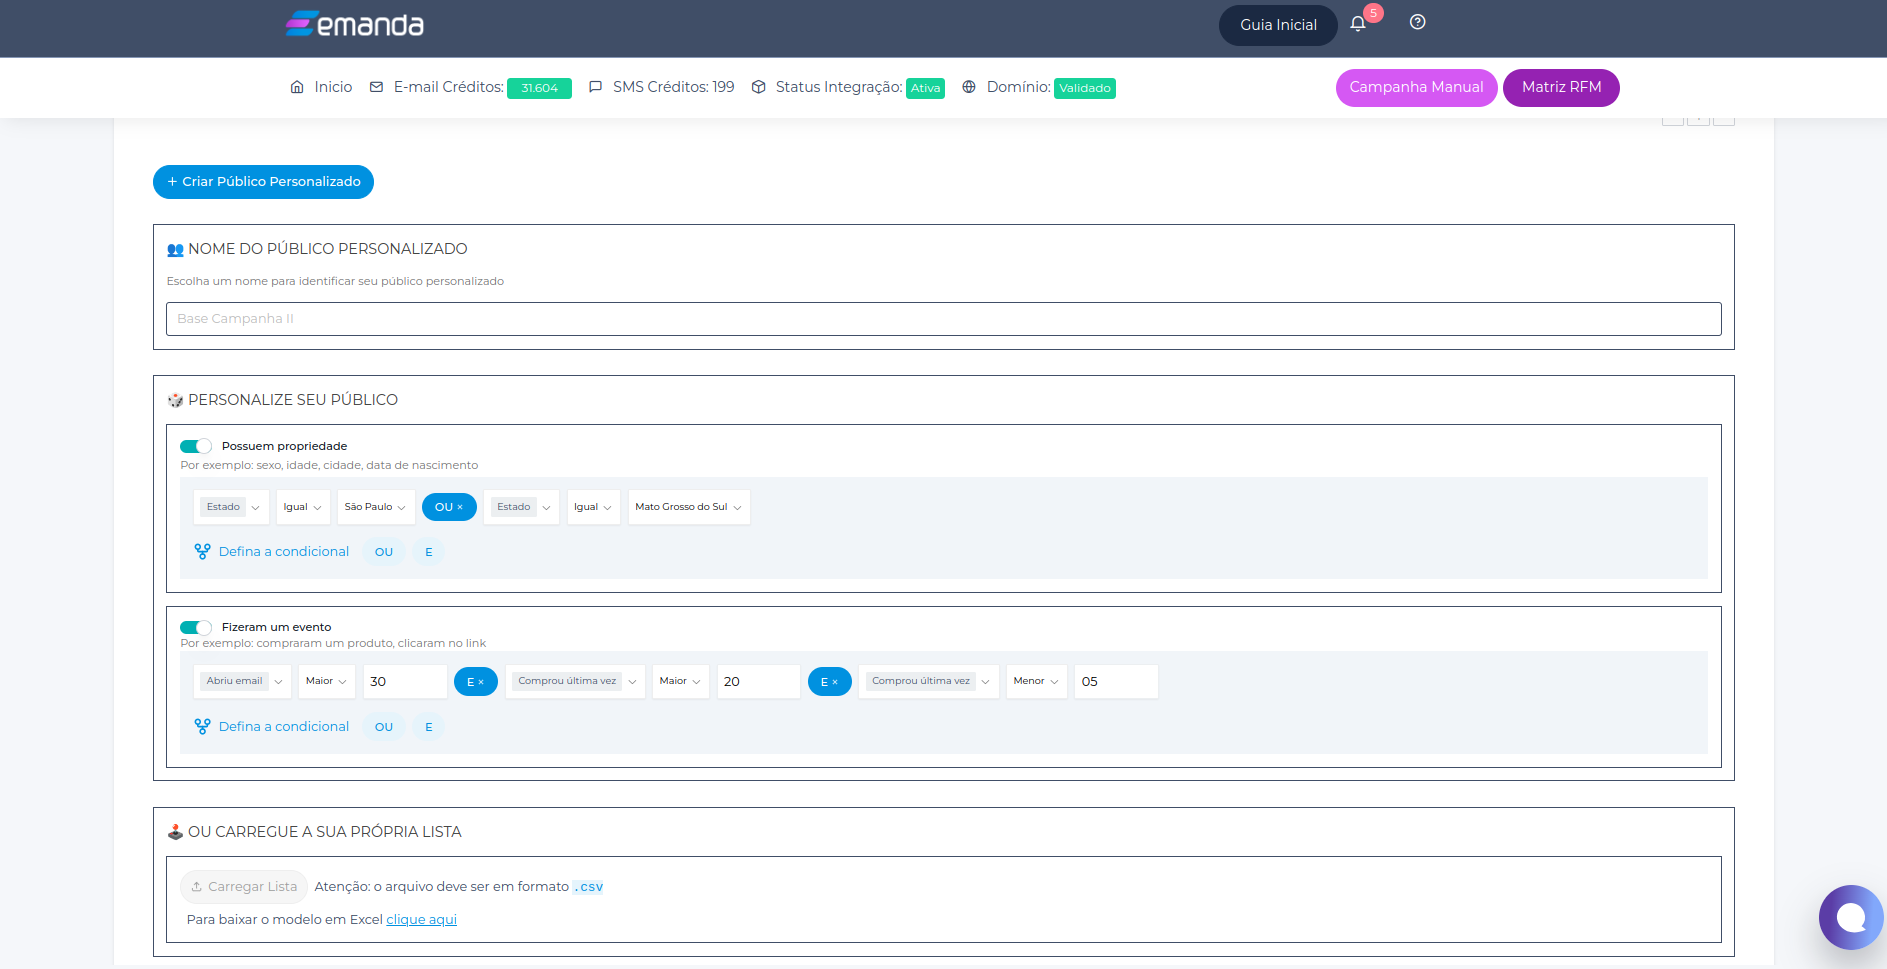Click the Ativa status badge
1887x969 pixels.
tap(925, 88)
